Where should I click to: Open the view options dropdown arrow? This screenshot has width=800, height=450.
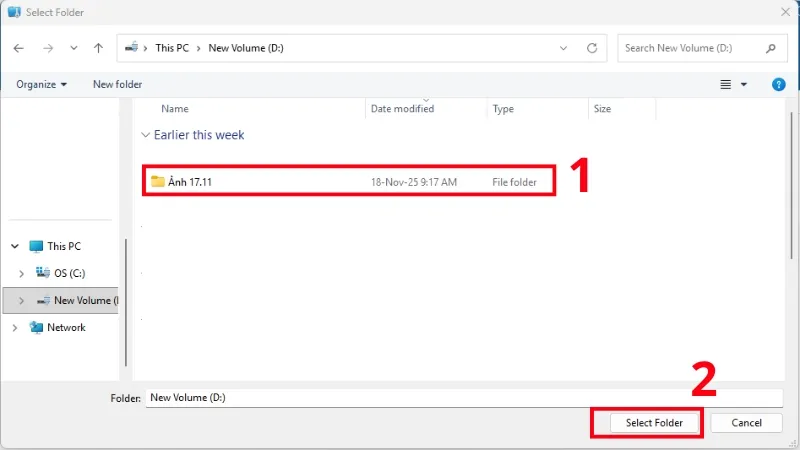(744, 85)
